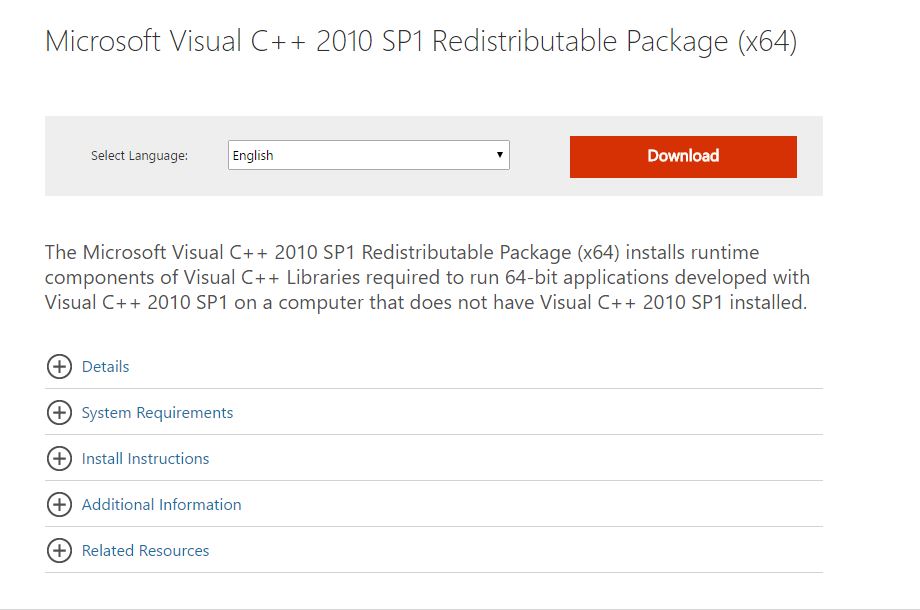Expand the Install Instructions plus icon
This screenshot has height=610, width=920.
tap(59, 458)
